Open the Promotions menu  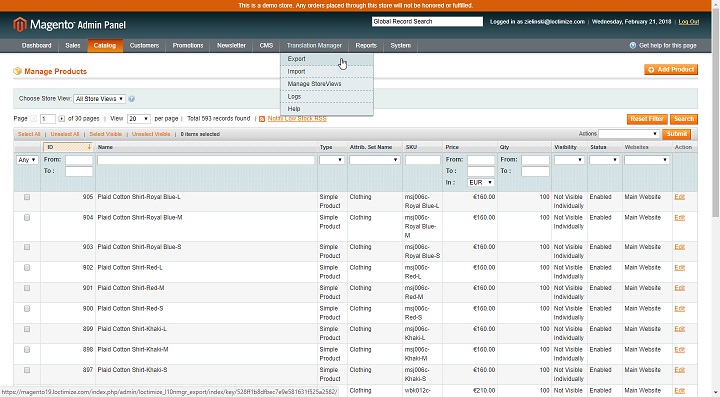point(188,45)
